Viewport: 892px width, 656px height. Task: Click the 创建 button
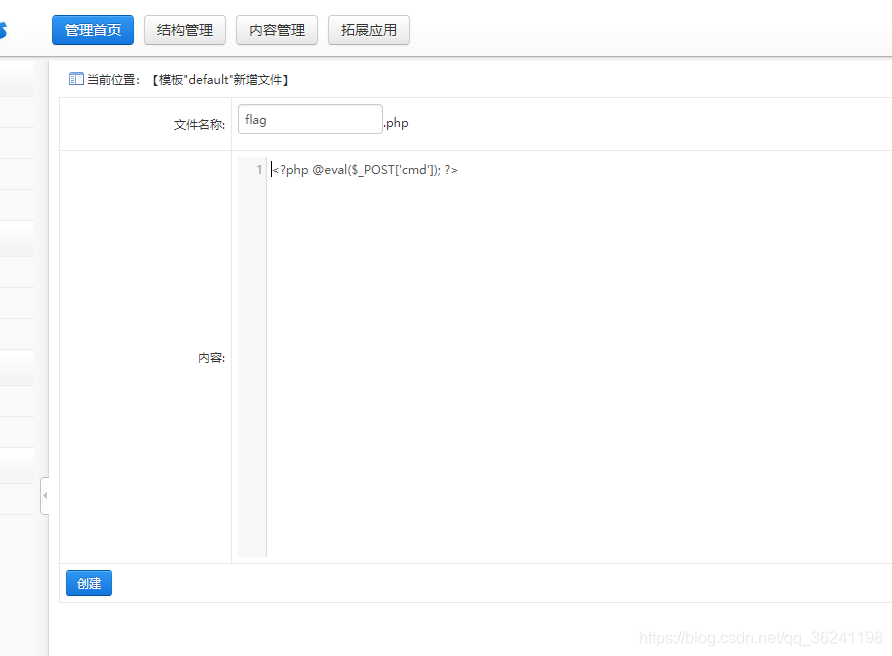[89, 583]
